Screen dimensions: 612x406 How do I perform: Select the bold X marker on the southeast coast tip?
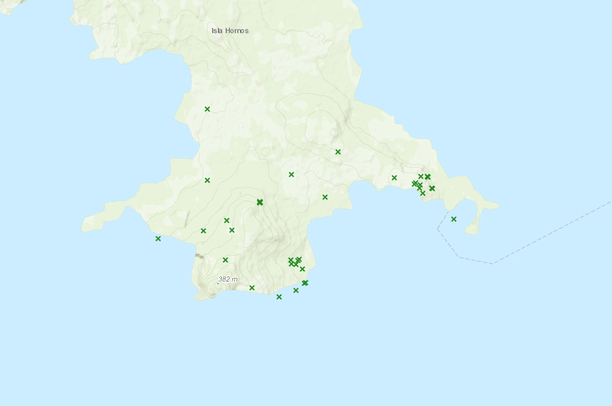(x=305, y=283)
